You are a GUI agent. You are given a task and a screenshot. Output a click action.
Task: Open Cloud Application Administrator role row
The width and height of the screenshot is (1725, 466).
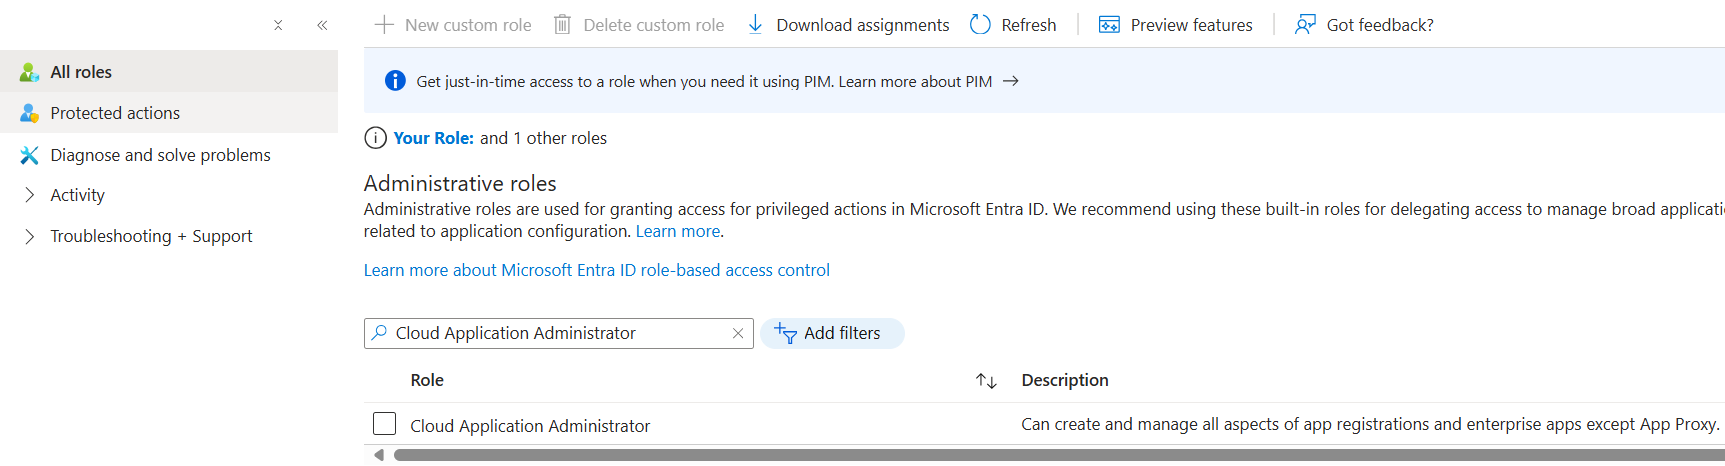(x=530, y=426)
